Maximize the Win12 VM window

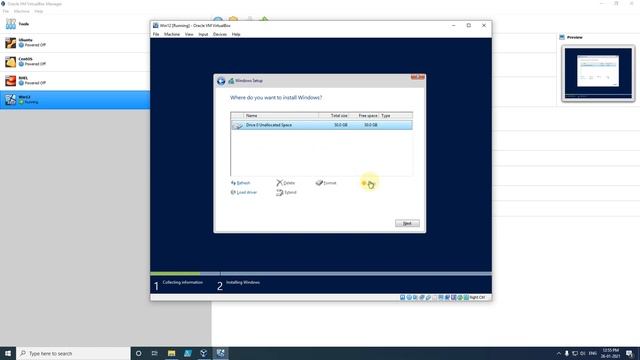click(469, 25)
